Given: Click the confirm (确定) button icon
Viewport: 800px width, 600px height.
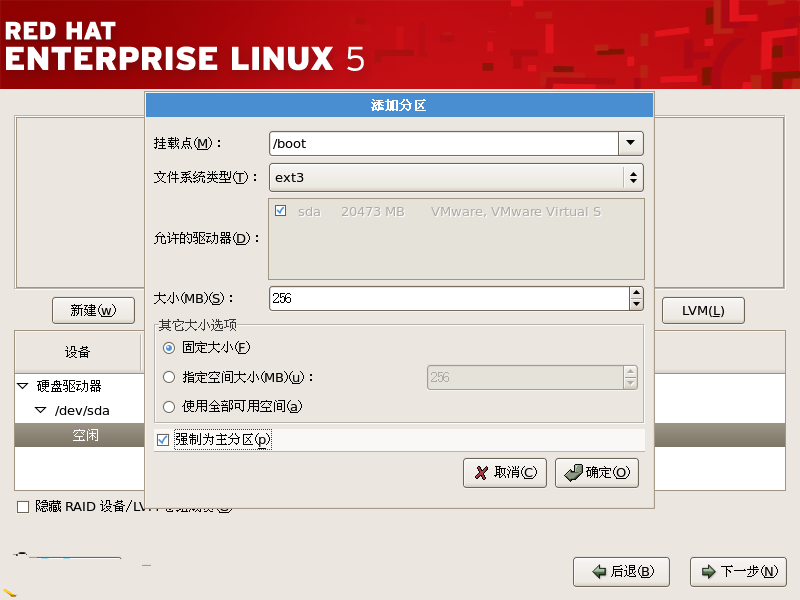Looking at the screenshot, I should coord(573,473).
